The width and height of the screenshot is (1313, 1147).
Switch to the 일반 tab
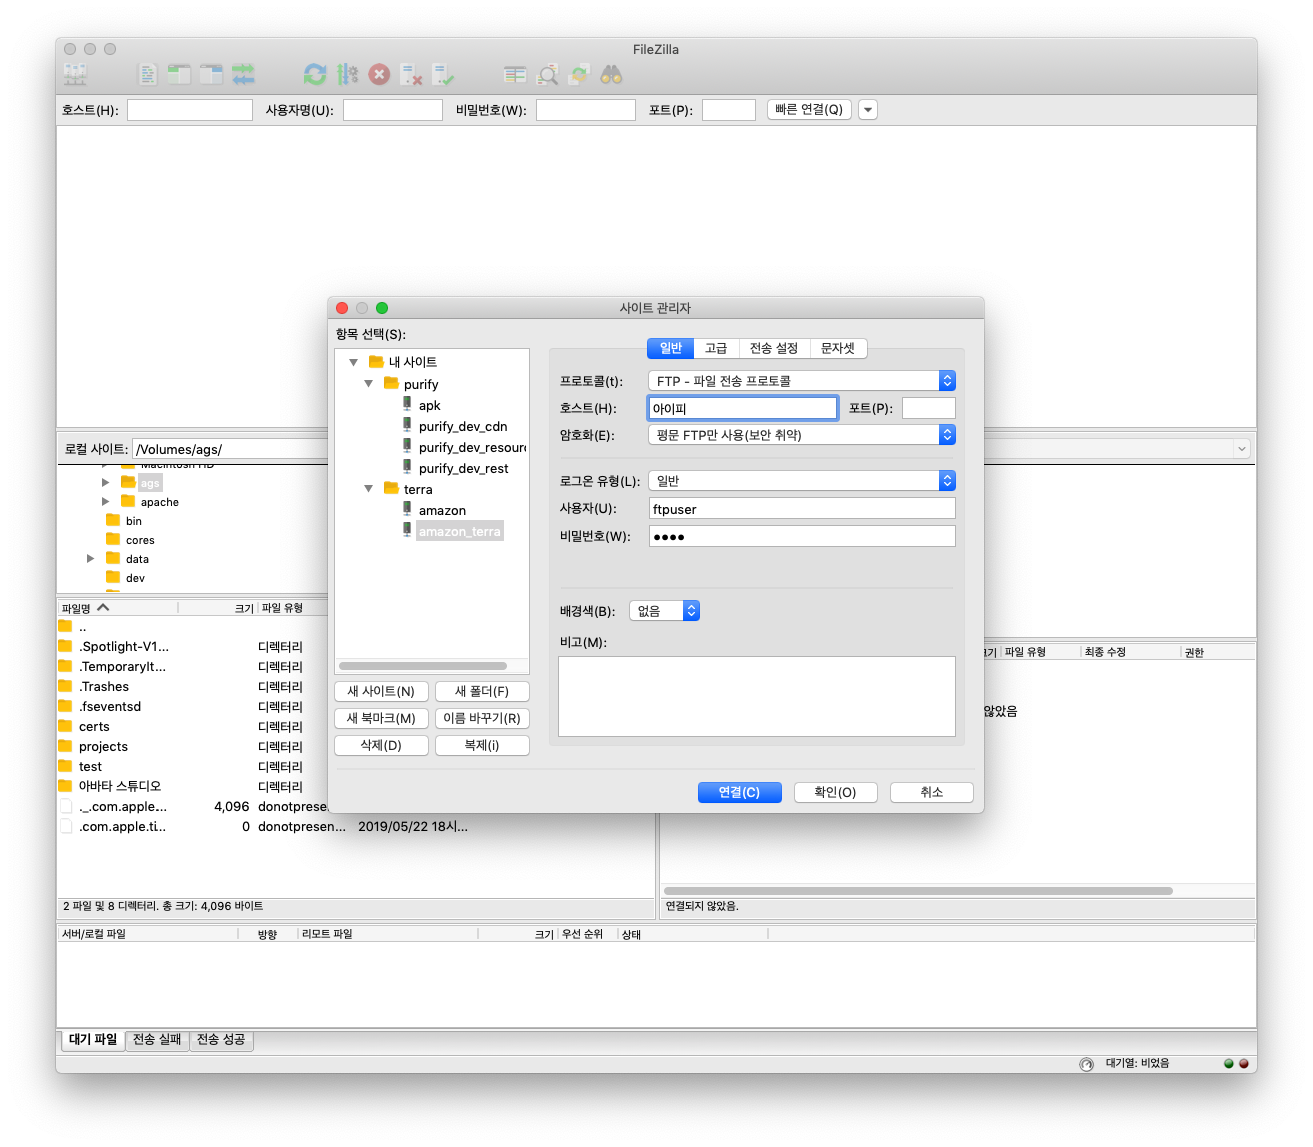click(671, 348)
